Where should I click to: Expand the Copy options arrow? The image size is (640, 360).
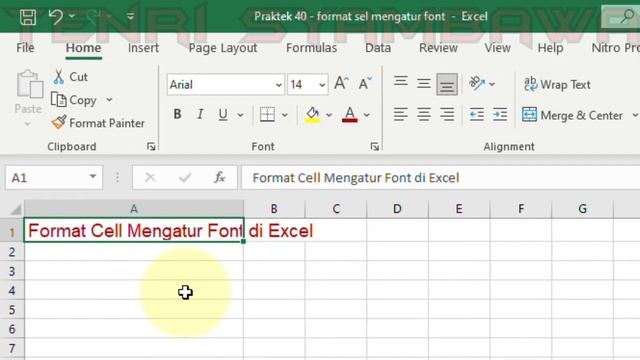[x=109, y=100]
